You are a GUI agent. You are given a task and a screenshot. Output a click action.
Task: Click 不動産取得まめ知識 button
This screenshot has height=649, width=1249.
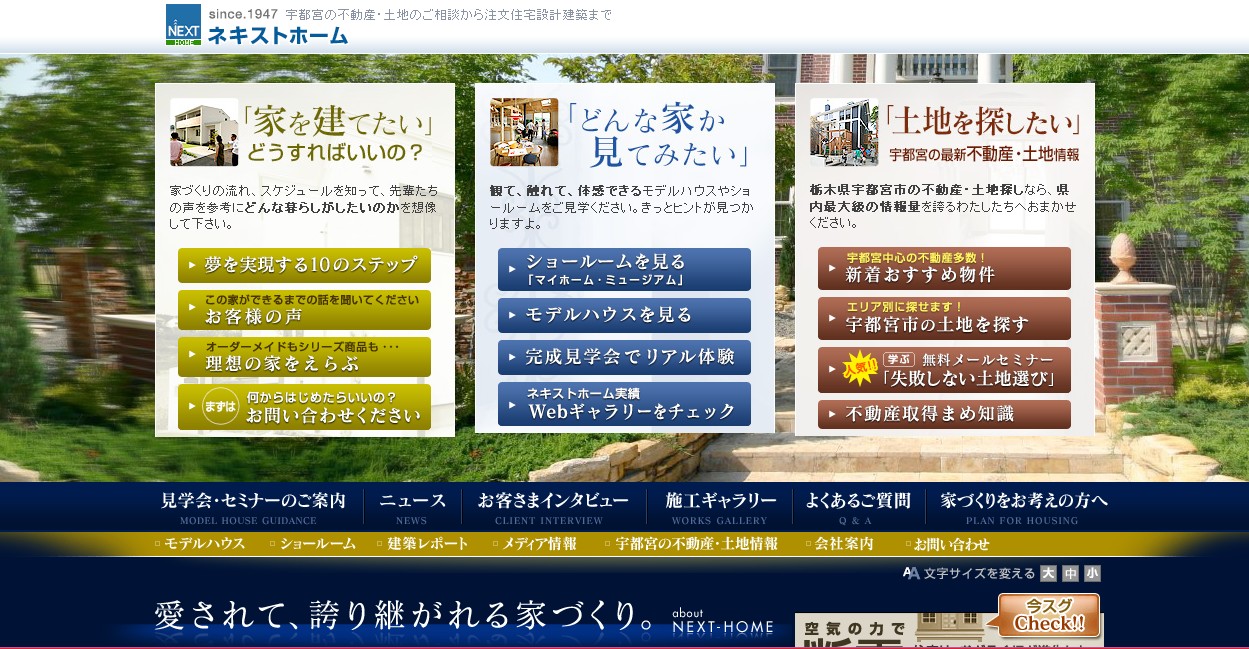click(944, 414)
